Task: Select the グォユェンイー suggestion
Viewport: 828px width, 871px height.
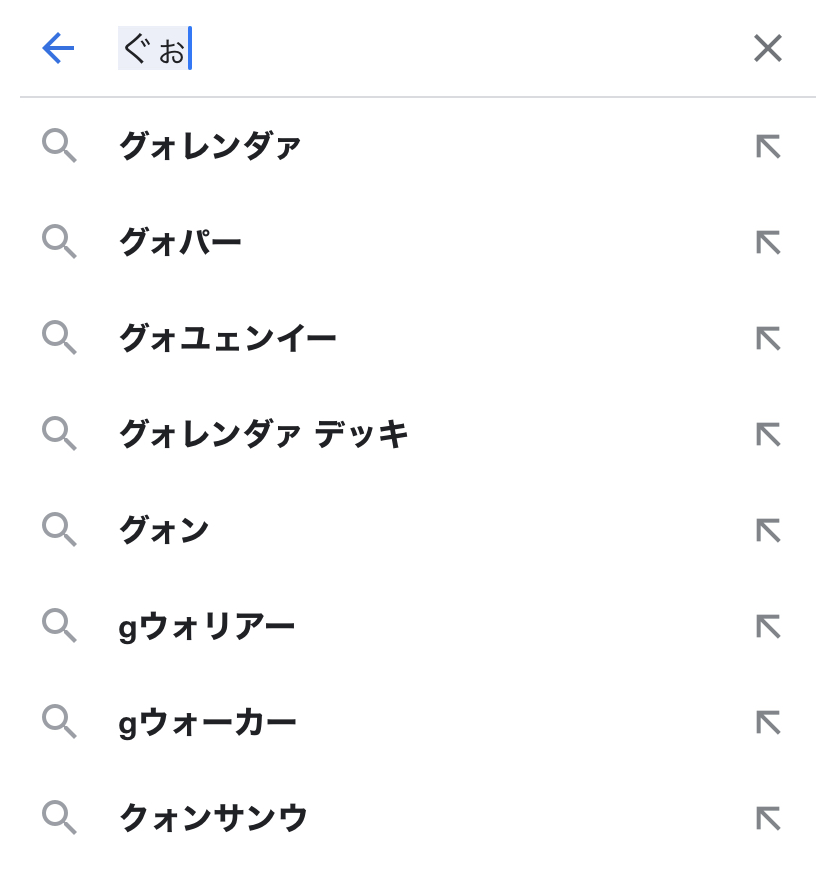Action: [x=227, y=339]
